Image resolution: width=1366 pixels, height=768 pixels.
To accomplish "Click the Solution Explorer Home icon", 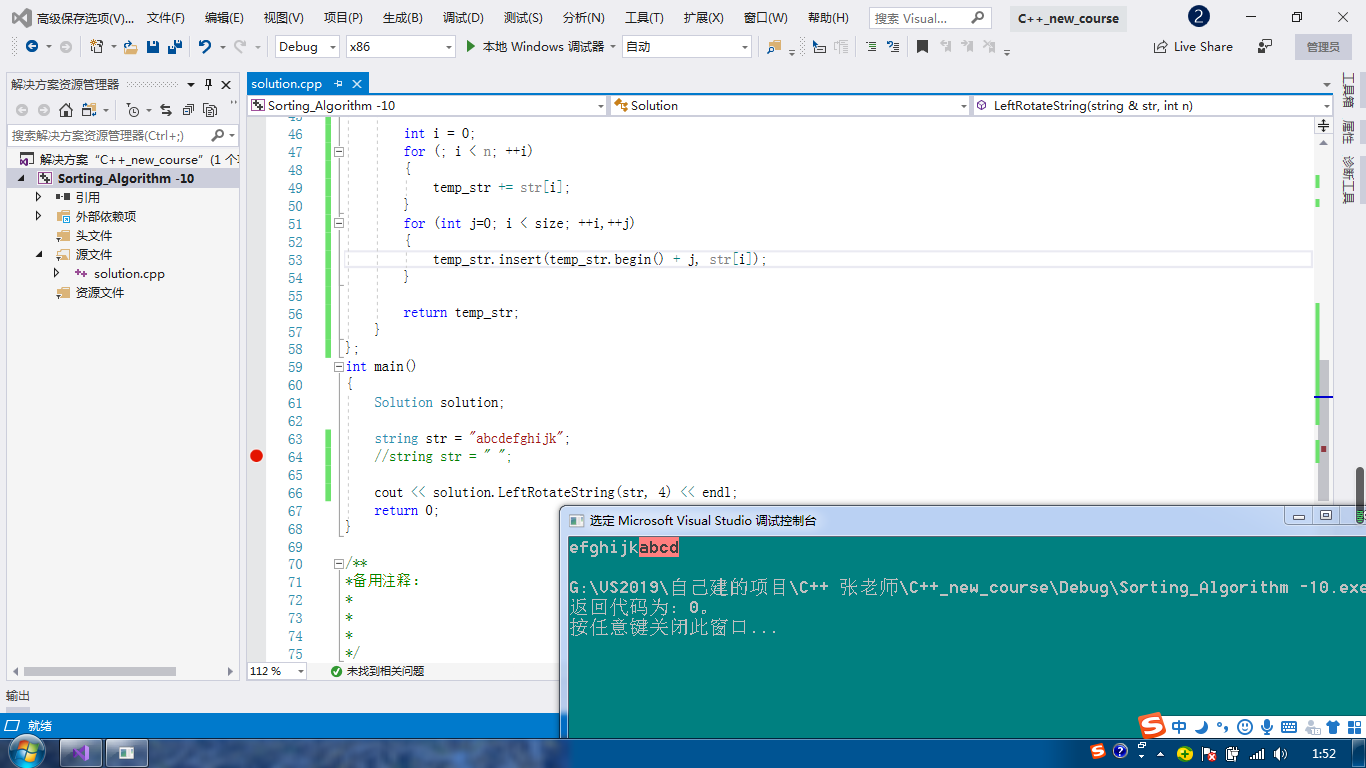I will click(66, 110).
